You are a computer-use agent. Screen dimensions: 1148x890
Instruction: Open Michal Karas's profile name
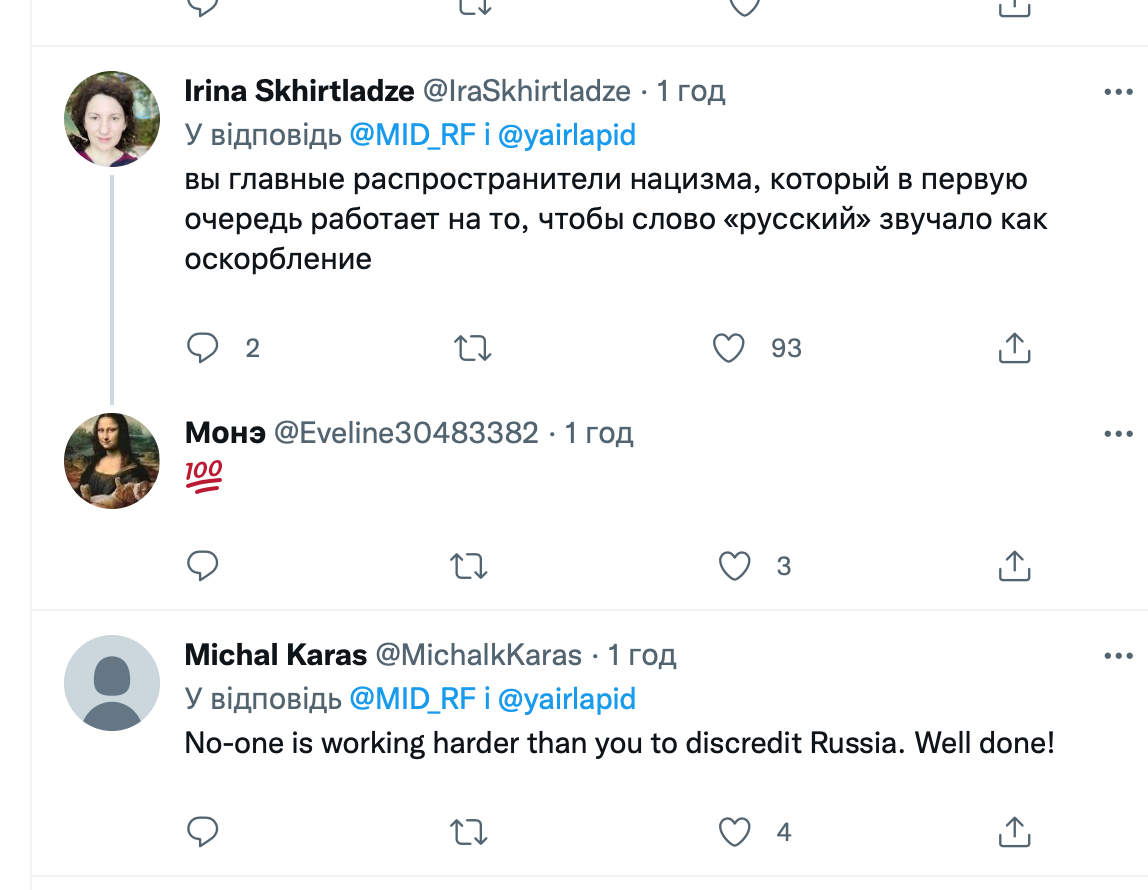(x=276, y=656)
